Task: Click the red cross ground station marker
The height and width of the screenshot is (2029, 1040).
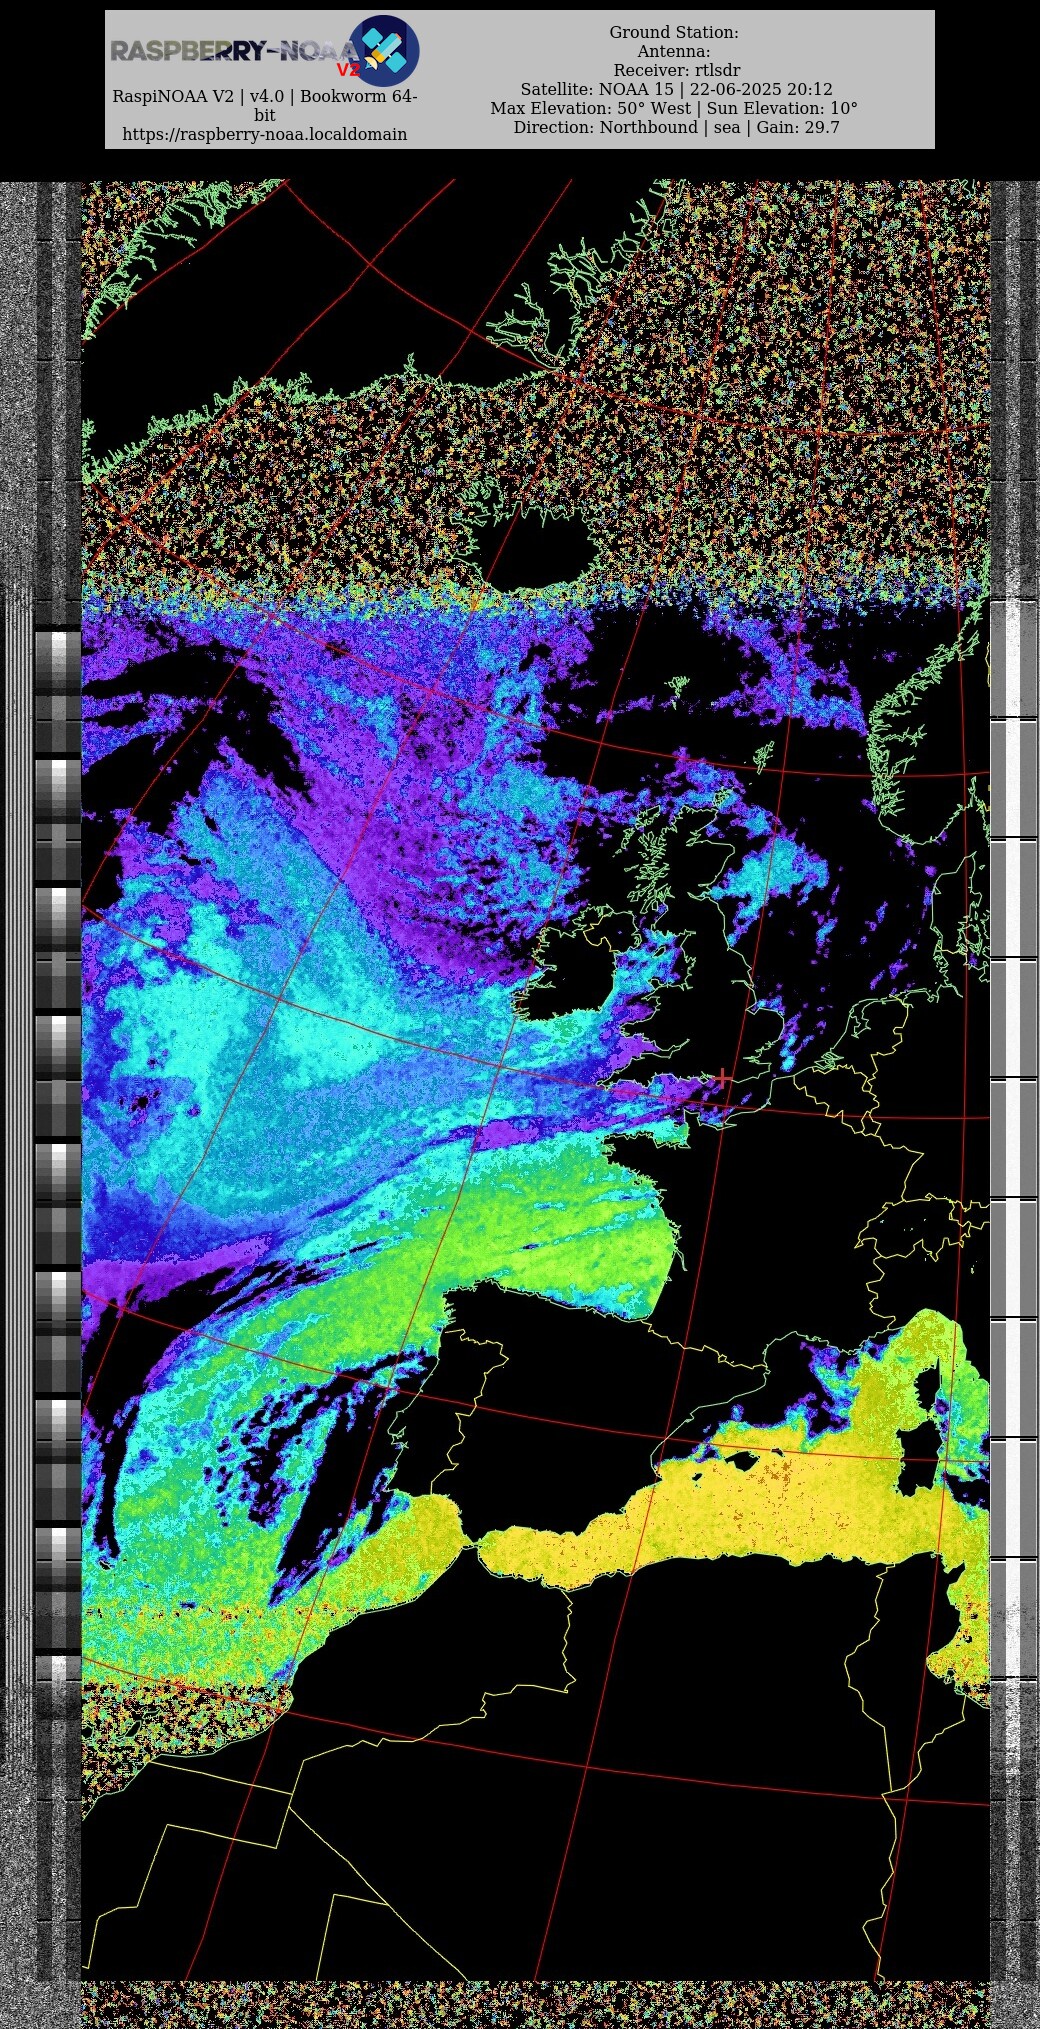Action: click(722, 1079)
